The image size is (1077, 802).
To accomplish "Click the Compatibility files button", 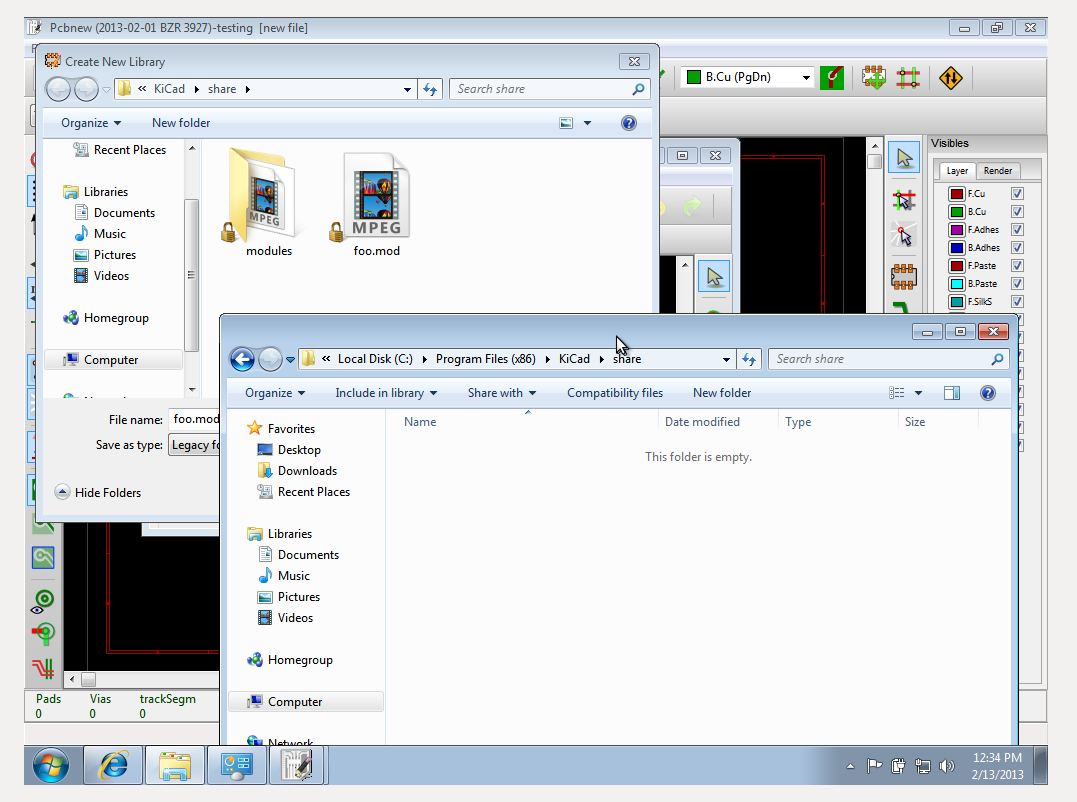I will point(614,393).
